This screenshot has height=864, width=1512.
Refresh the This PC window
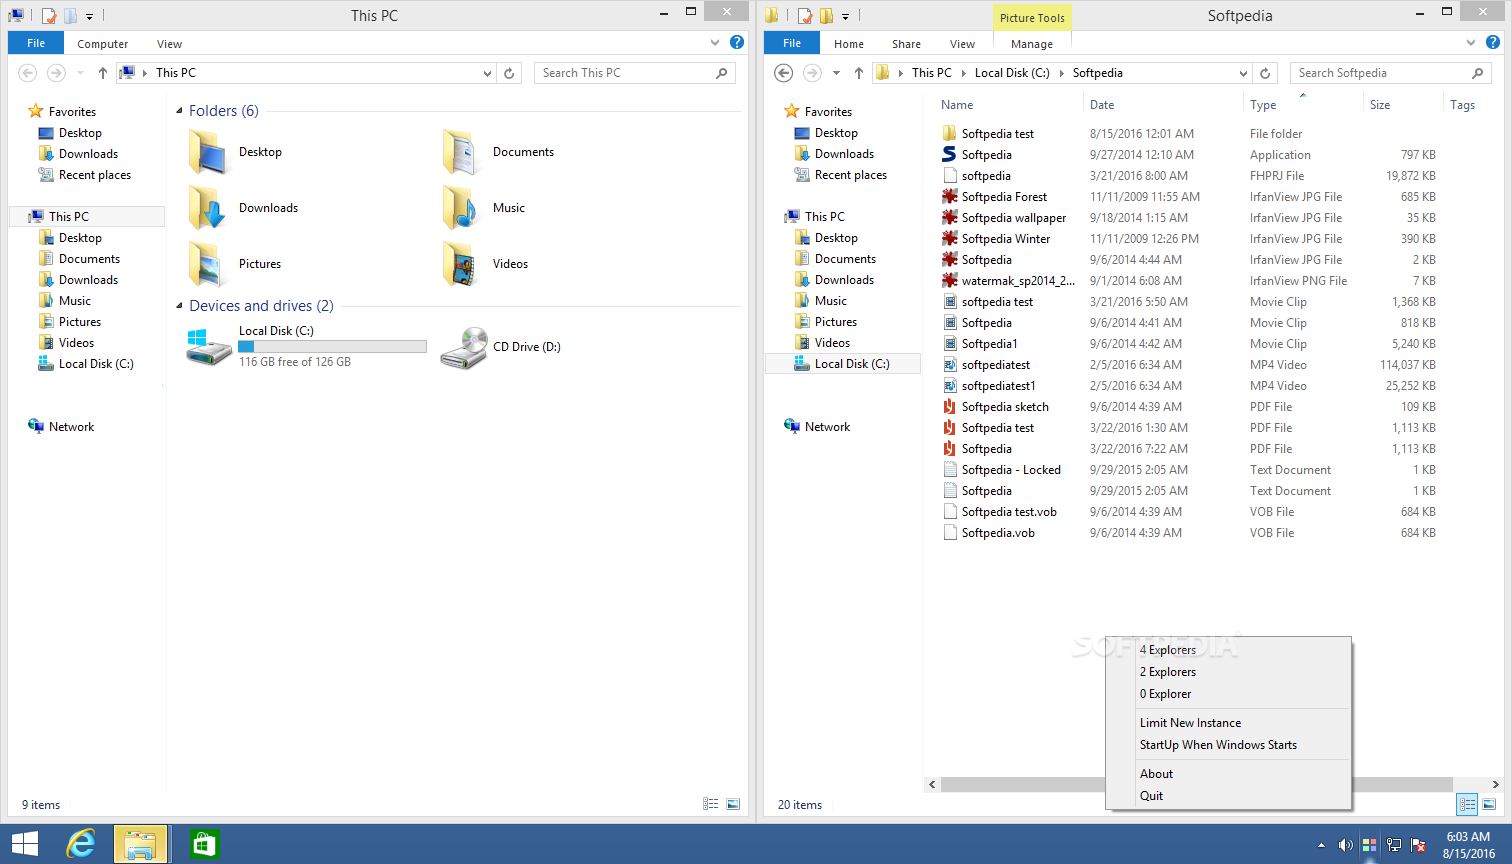[509, 73]
